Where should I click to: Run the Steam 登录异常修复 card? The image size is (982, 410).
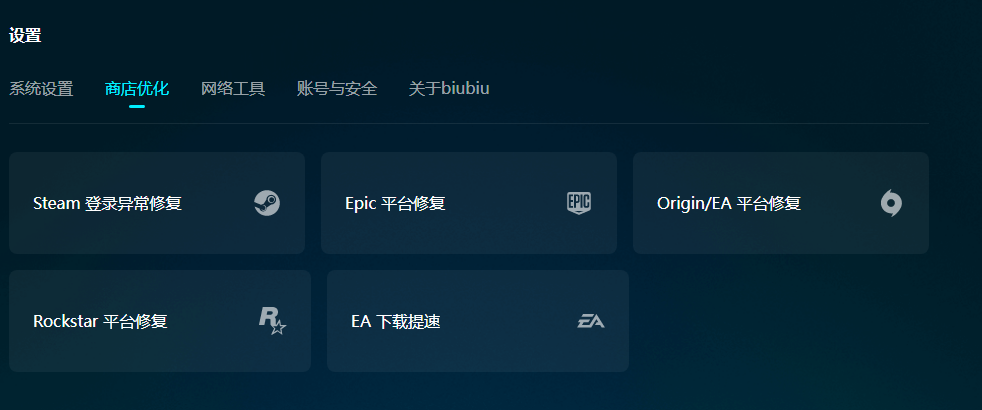pyautogui.click(x=157, y=203)
